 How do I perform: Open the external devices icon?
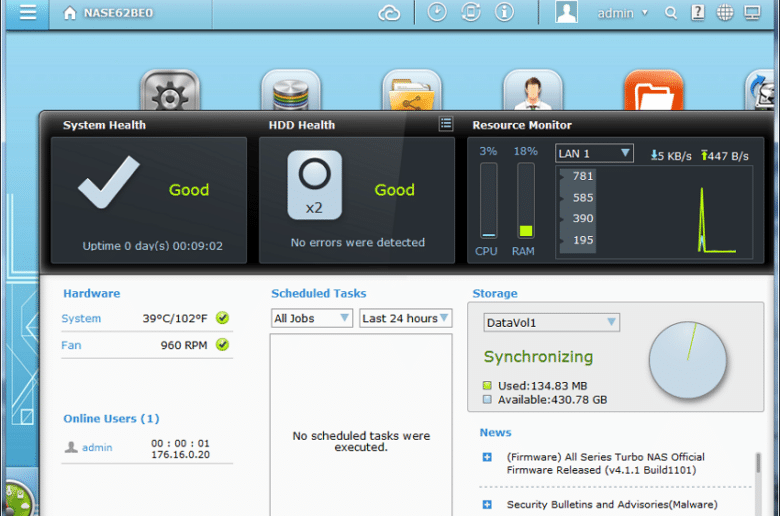pos(471,12)
